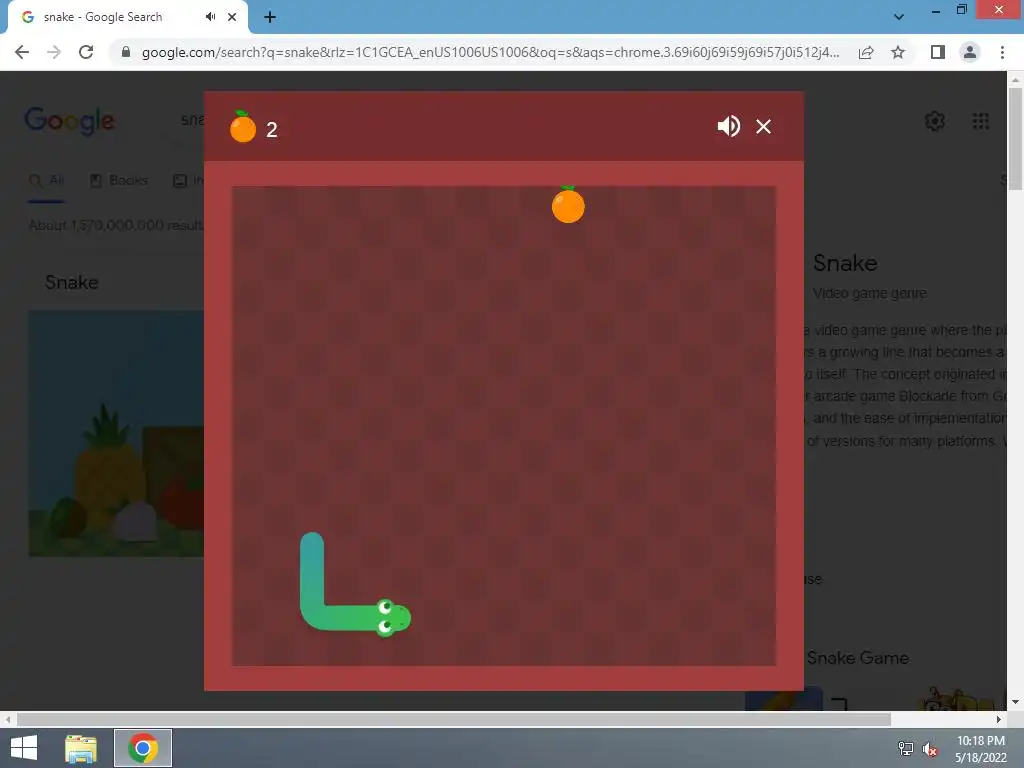Share this page icon
Image resolution: width=1024 pixels, height=768 pixels.
866,52
